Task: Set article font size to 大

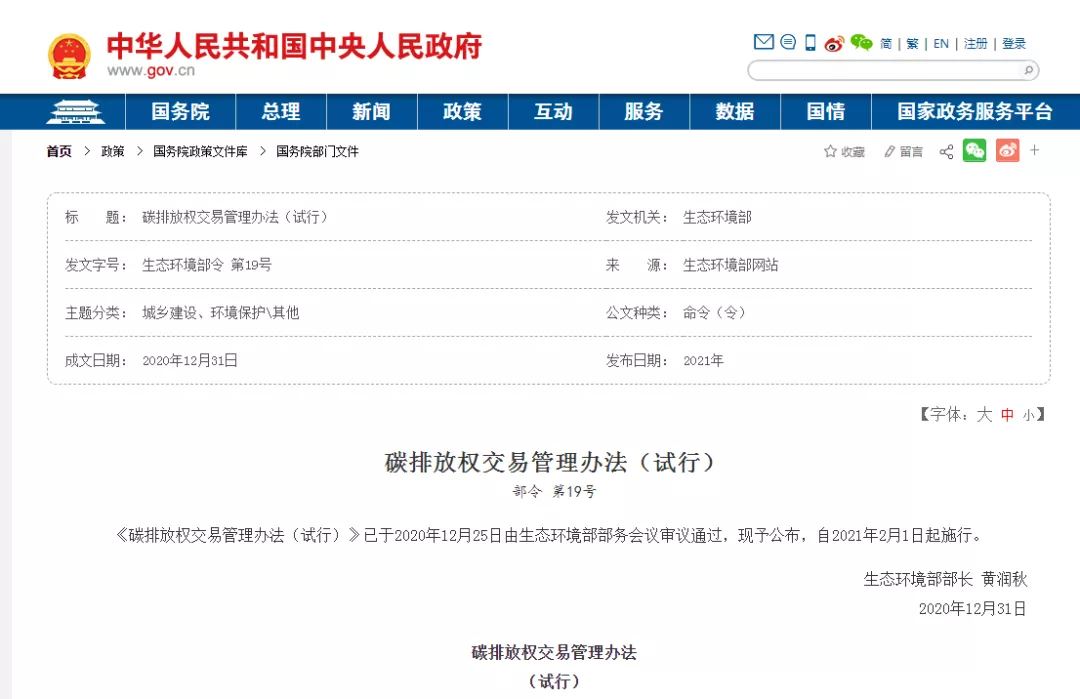Action: [x=983, y=414]
